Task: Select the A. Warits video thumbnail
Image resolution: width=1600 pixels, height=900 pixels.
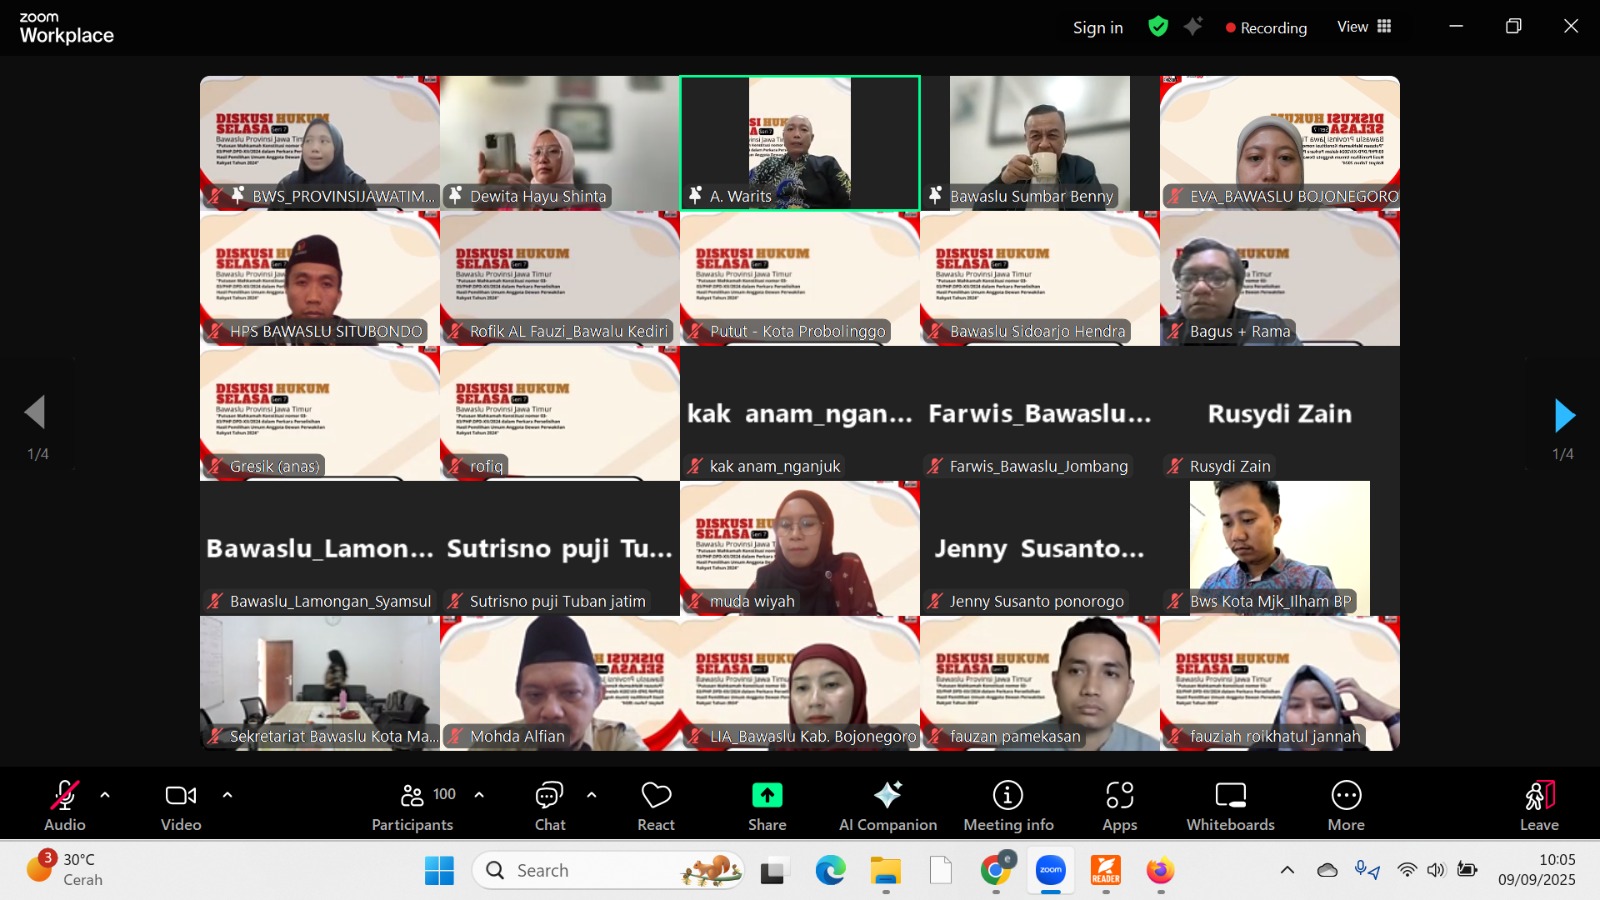Action: click(x=800, y=142)
